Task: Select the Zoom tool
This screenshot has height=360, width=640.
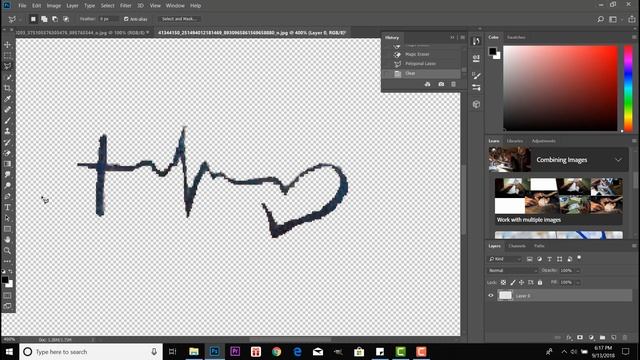Action: tap(7, 251)
